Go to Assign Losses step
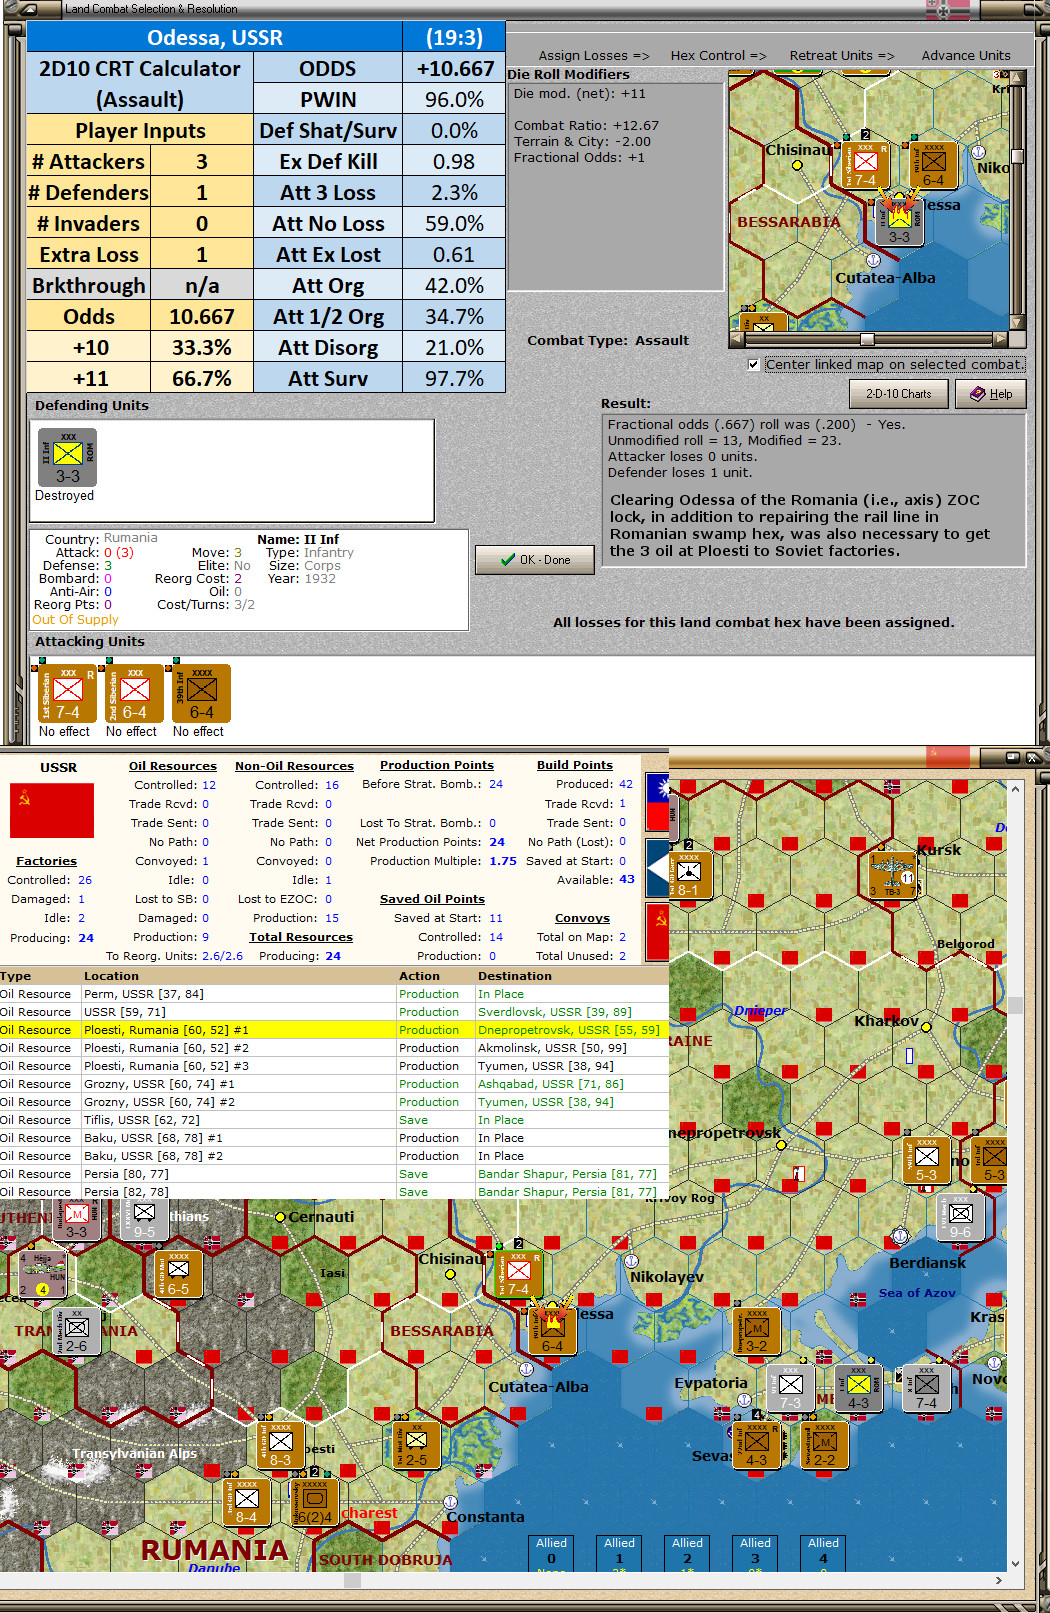The height and width of the screenshot is (1613, 1050). coord(594,56)
